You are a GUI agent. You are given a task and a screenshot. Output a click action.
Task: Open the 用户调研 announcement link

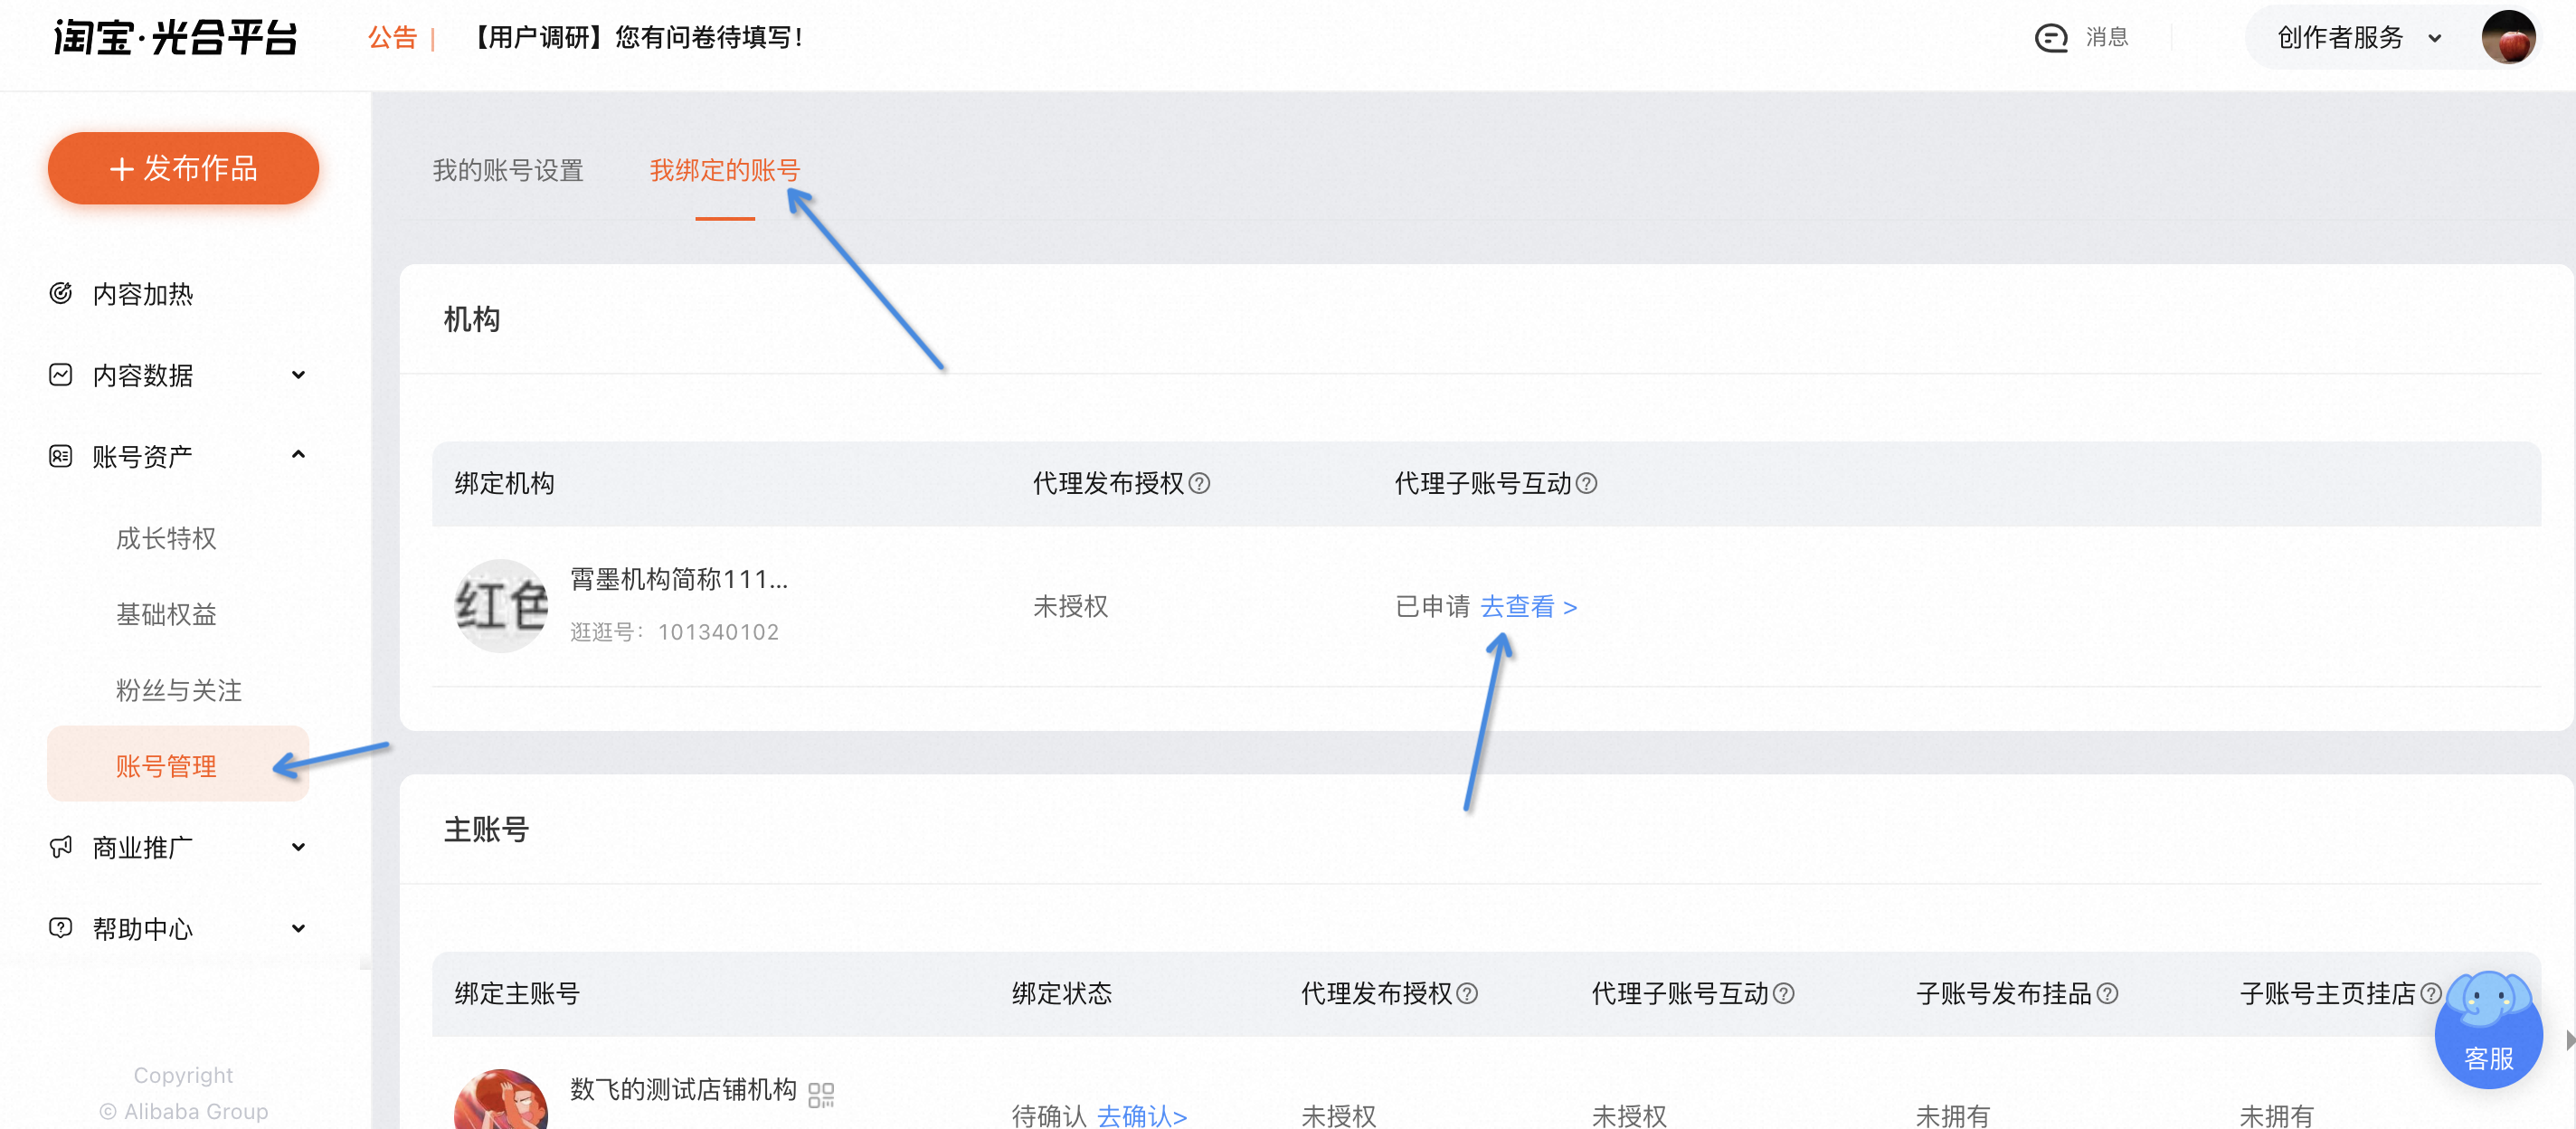(x=634, y=38)
